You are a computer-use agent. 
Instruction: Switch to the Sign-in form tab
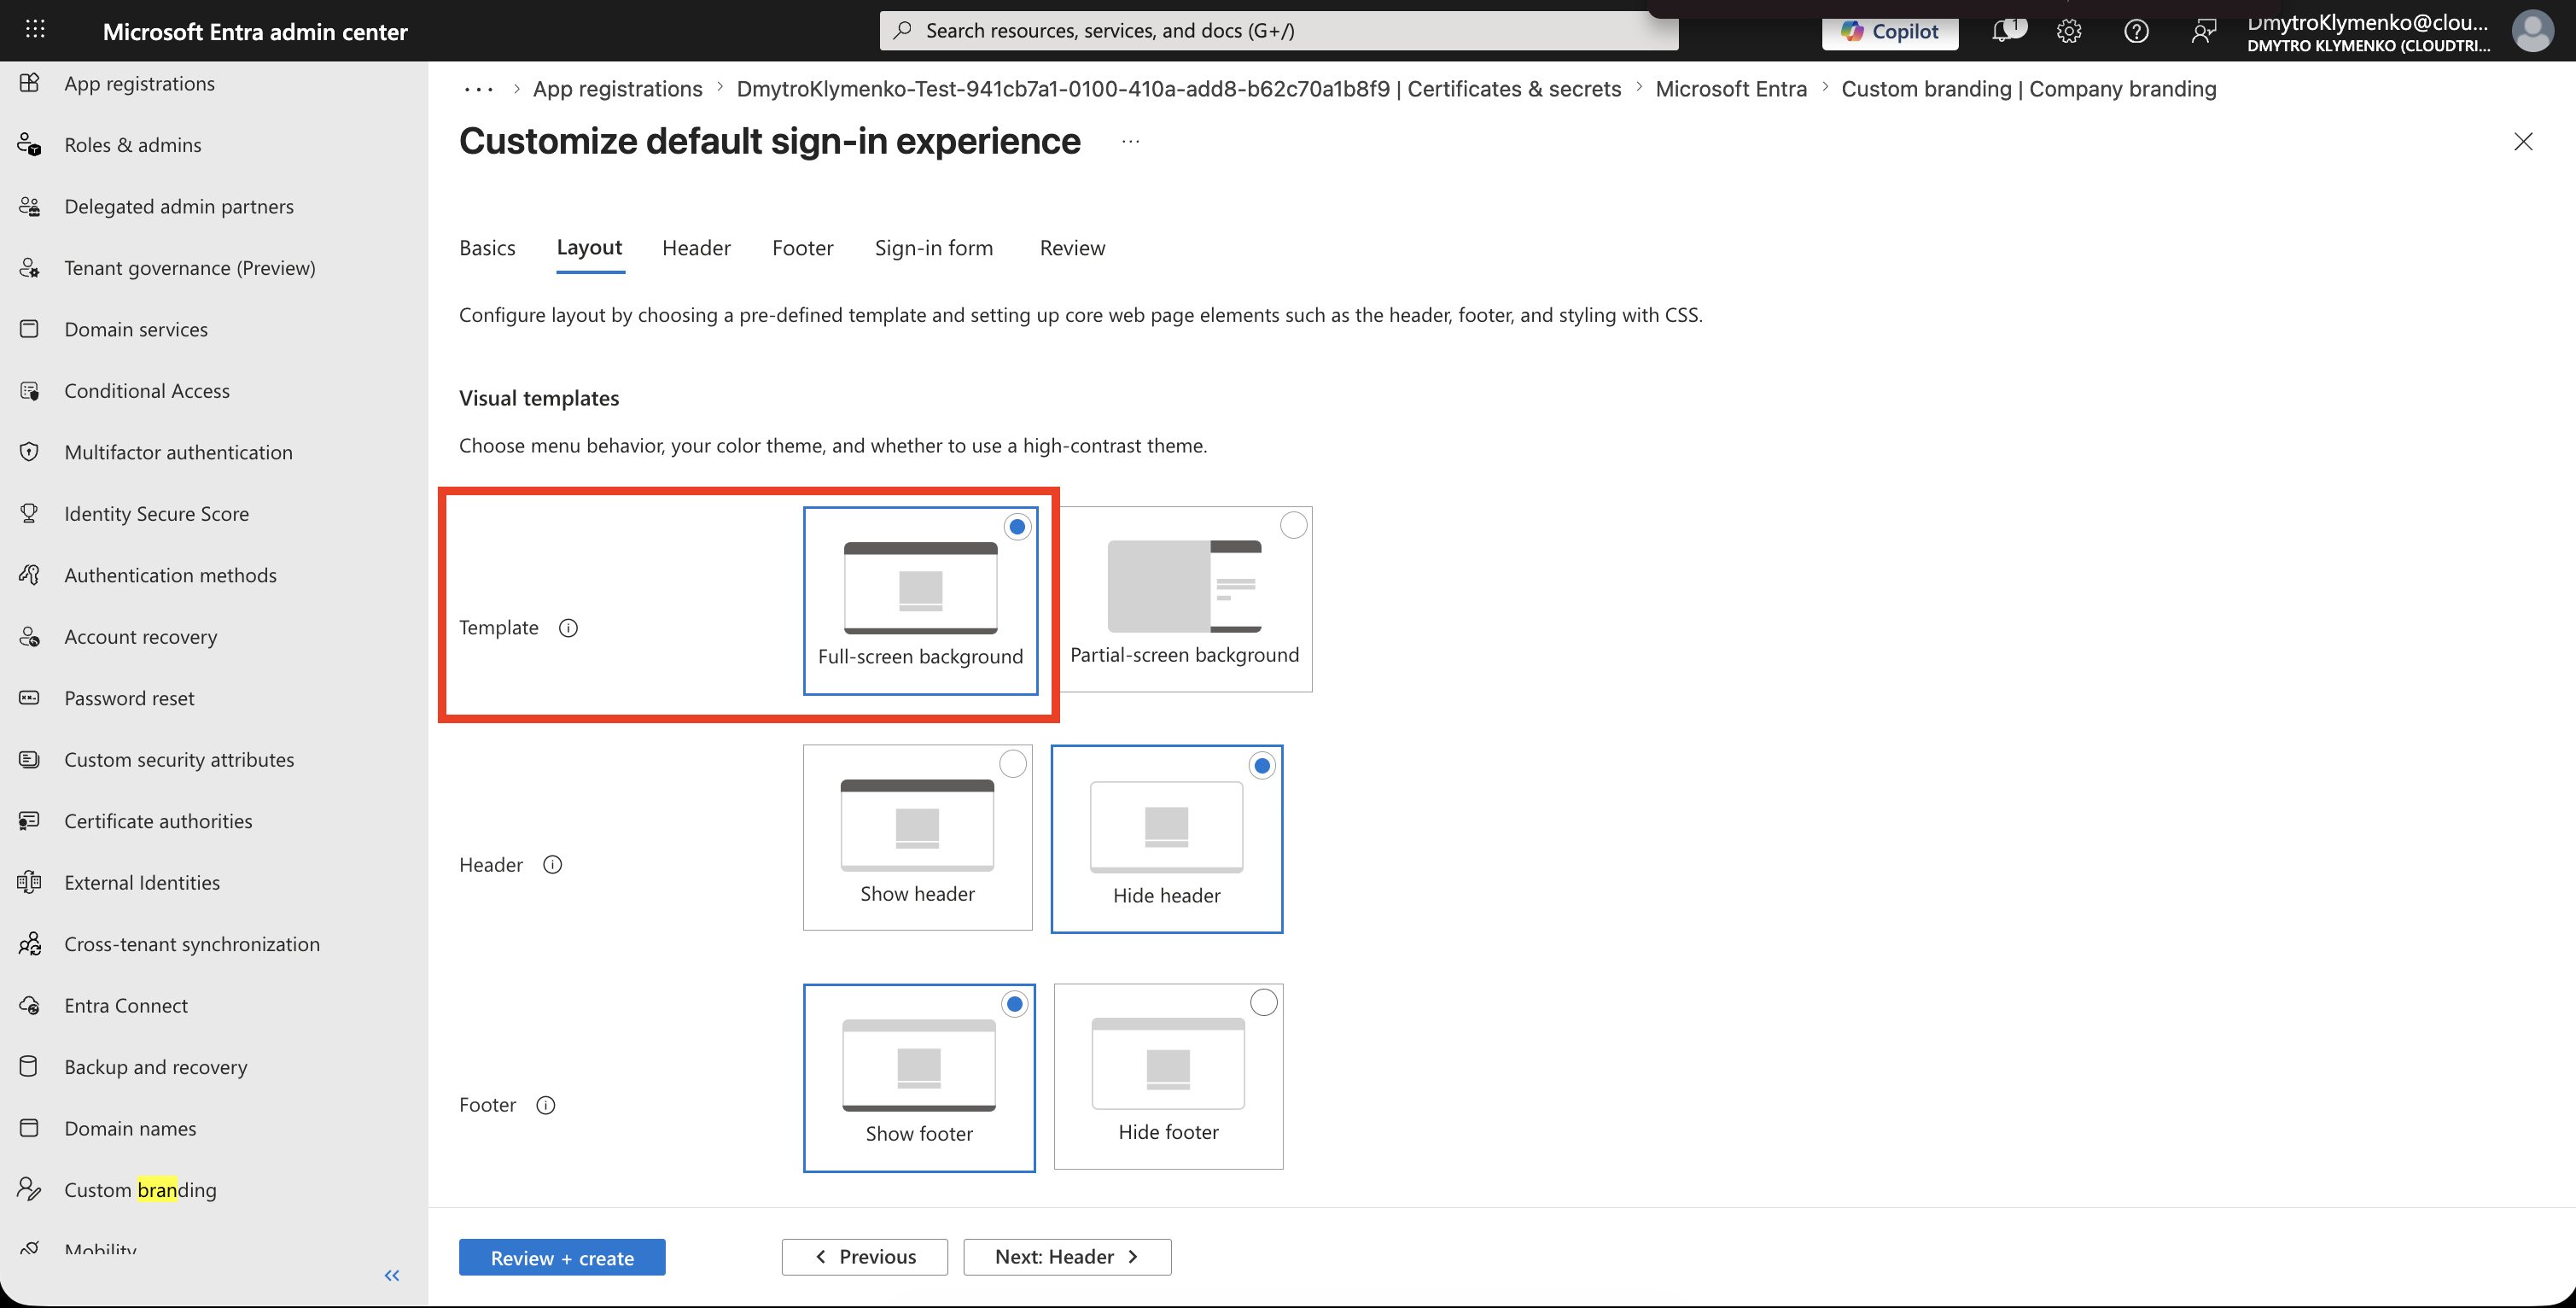tap(934, 248)
